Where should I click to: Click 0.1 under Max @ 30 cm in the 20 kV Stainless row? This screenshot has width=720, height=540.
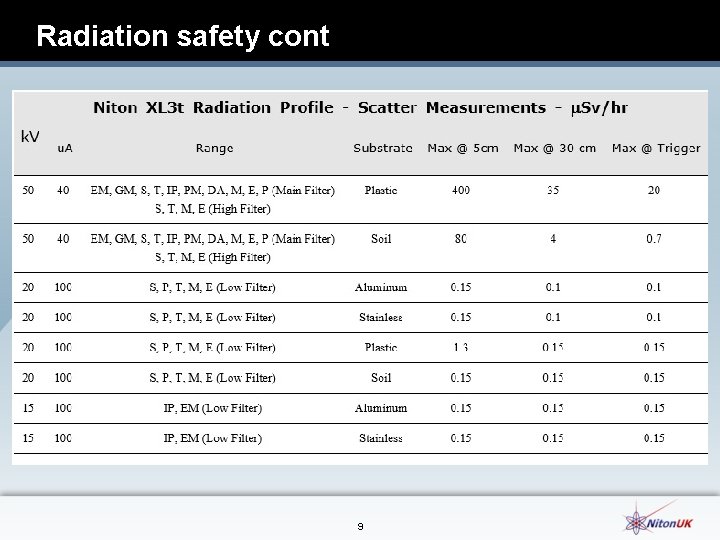pos(553,317)
